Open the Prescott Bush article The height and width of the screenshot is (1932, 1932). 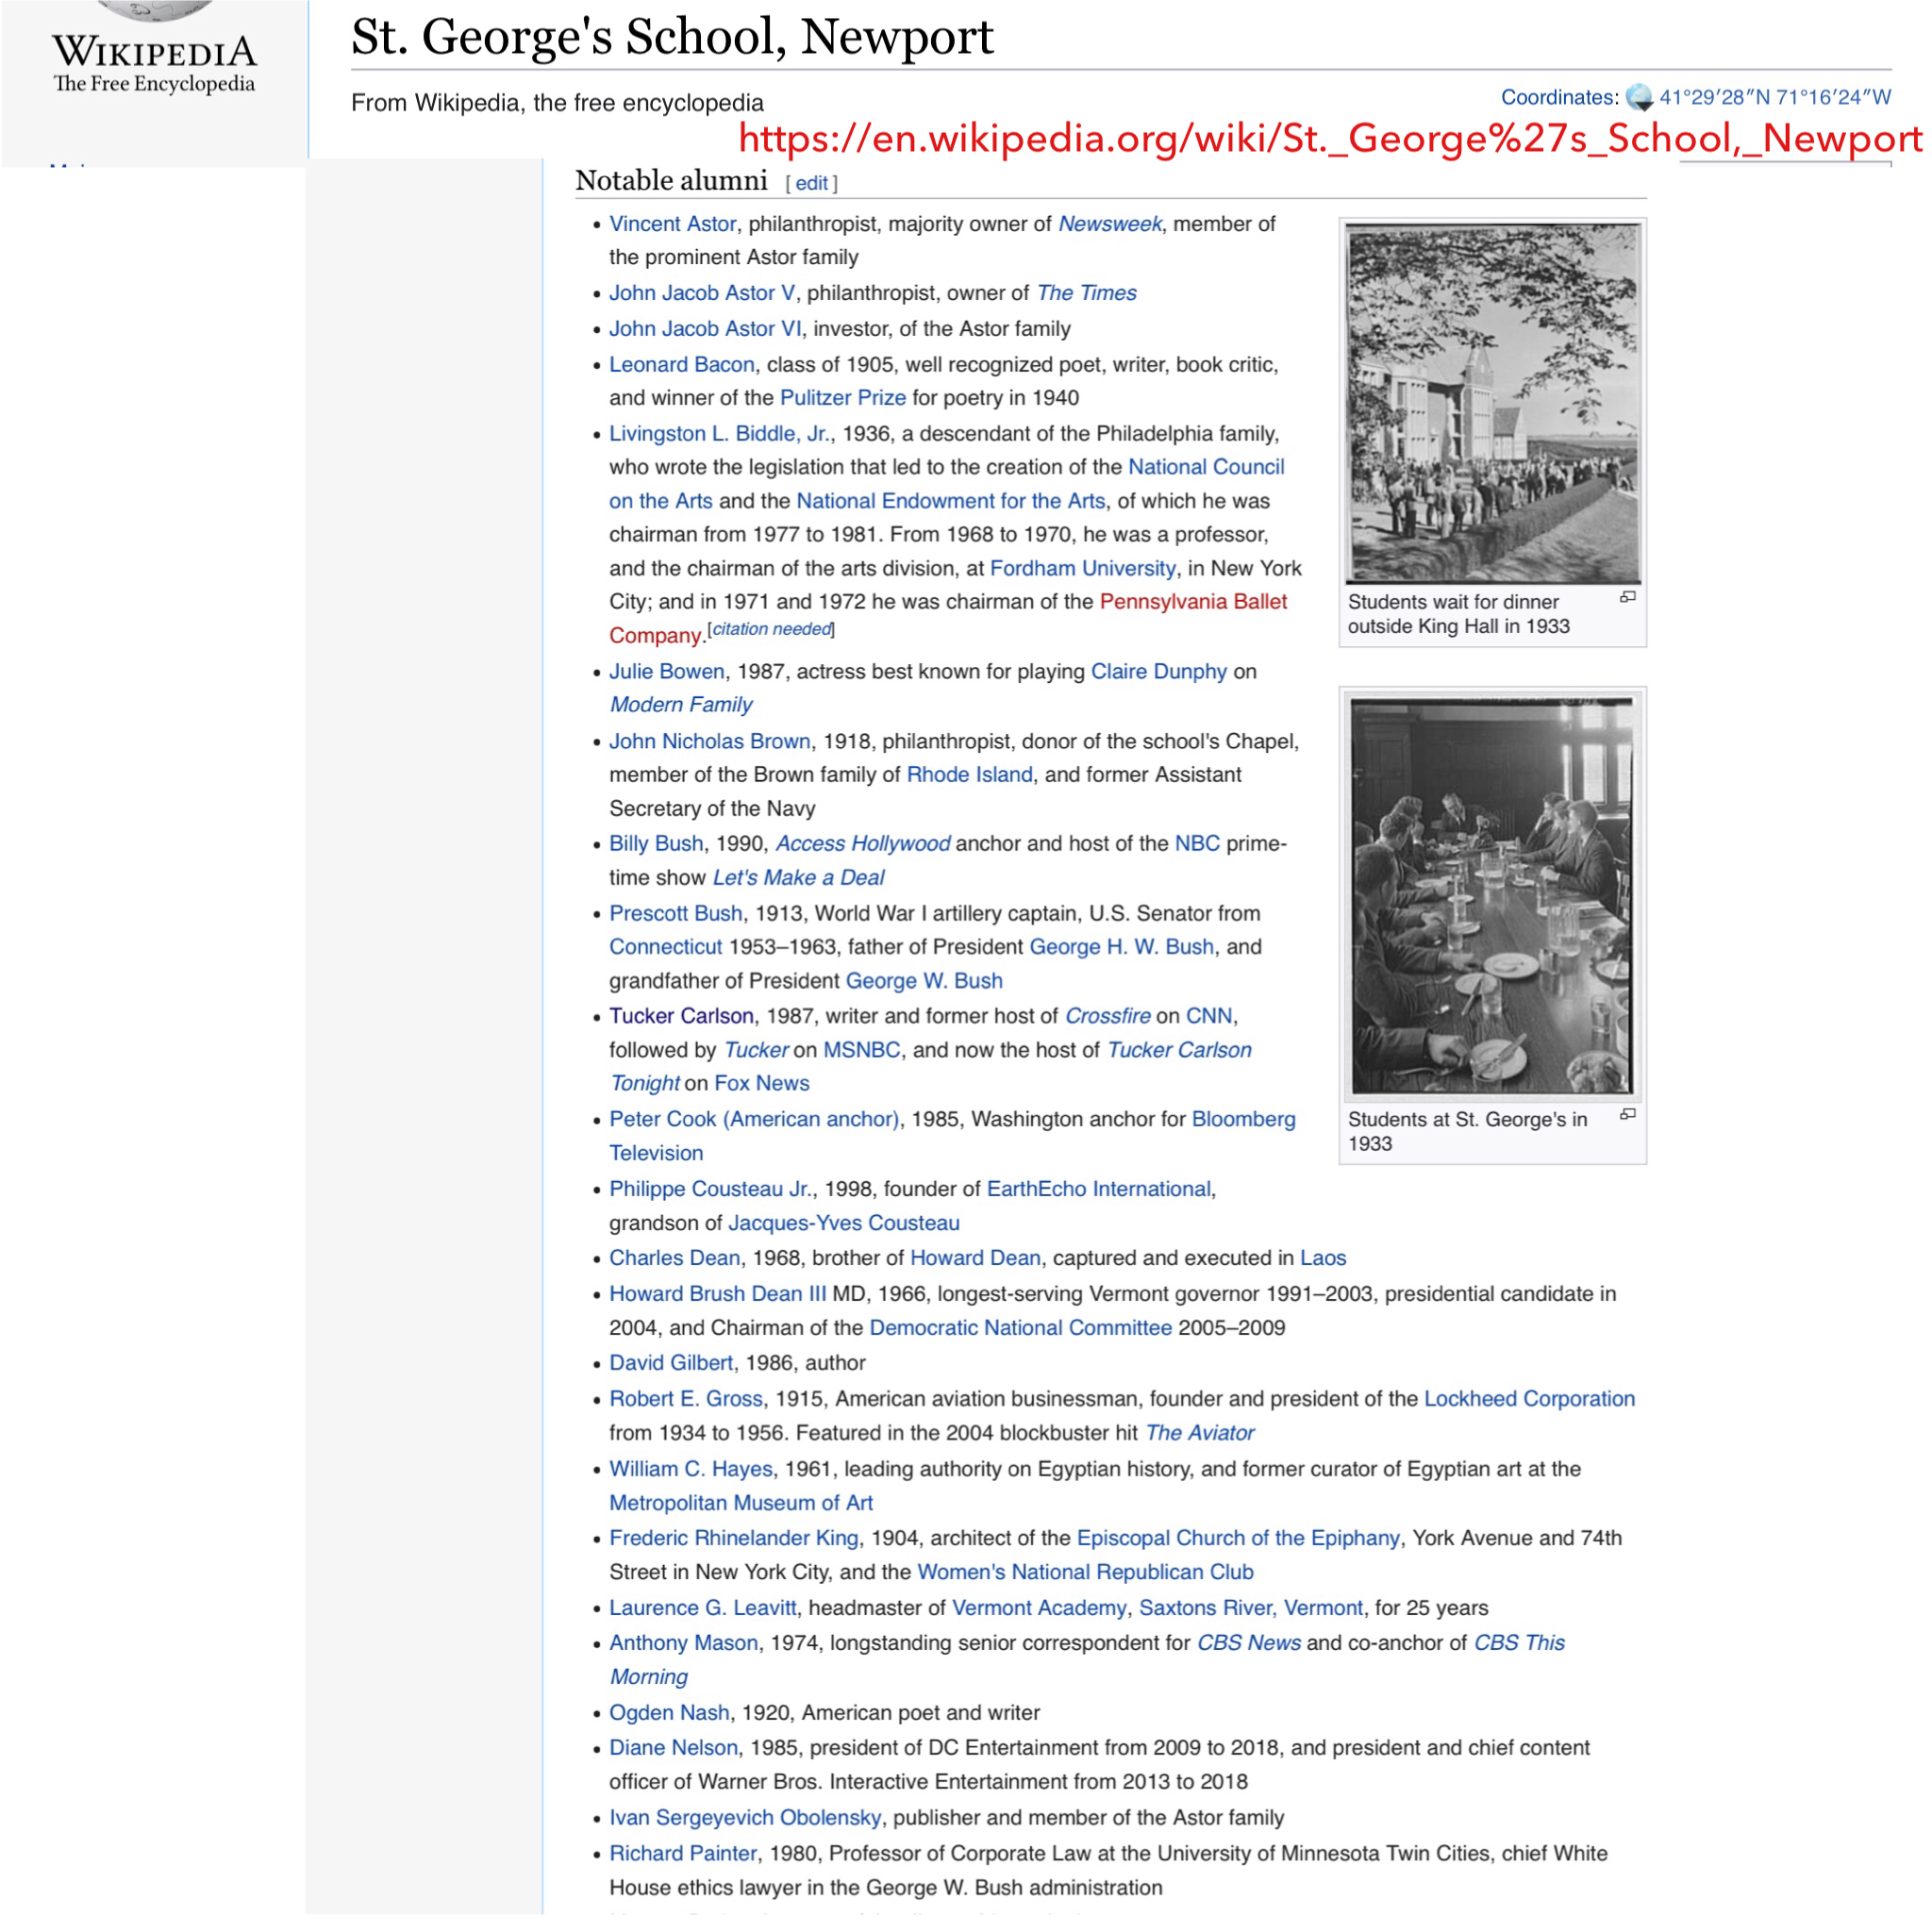(676, 914)
